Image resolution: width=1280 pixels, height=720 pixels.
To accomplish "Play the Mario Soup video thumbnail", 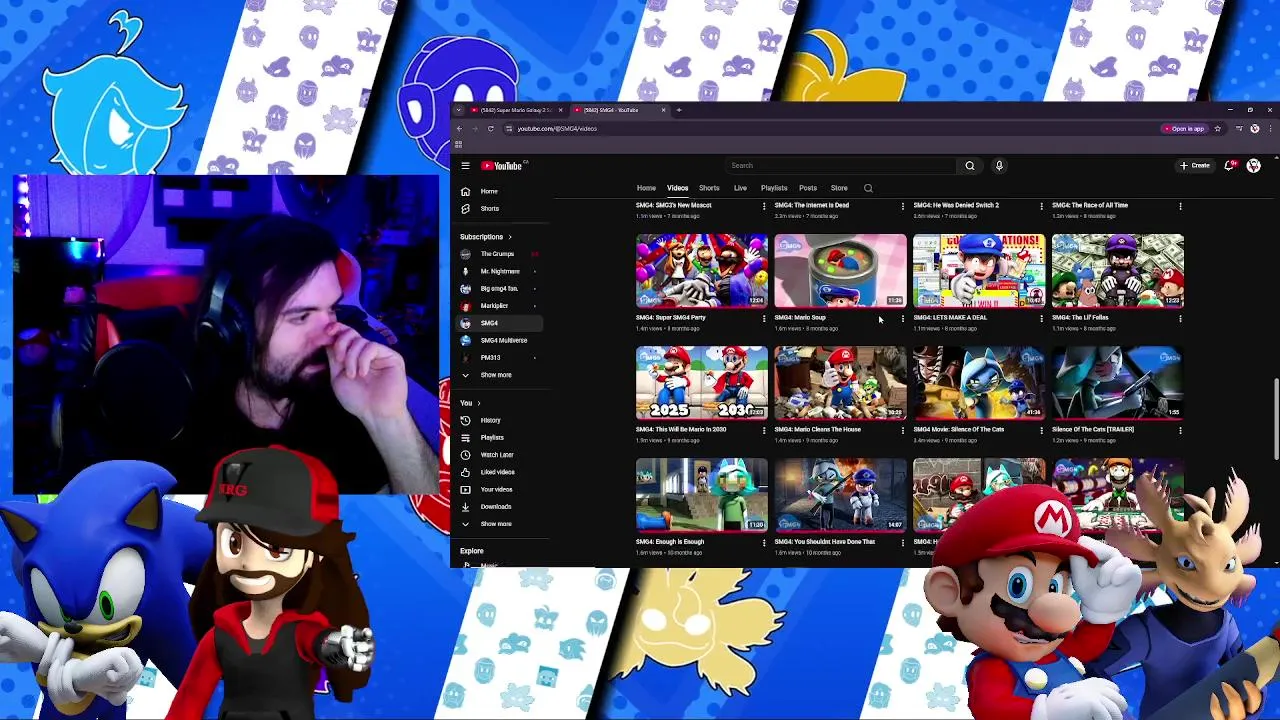I will [840, 271].
